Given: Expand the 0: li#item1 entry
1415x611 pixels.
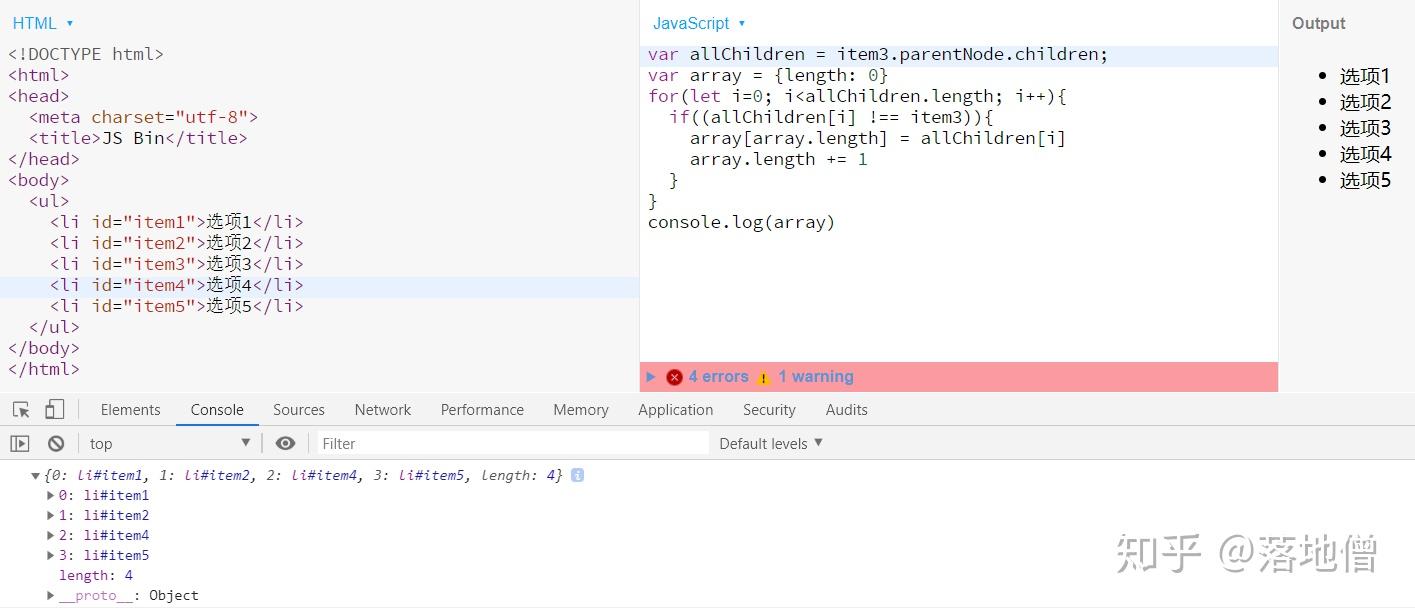Looking at the screenshot, I should (51, 495).
